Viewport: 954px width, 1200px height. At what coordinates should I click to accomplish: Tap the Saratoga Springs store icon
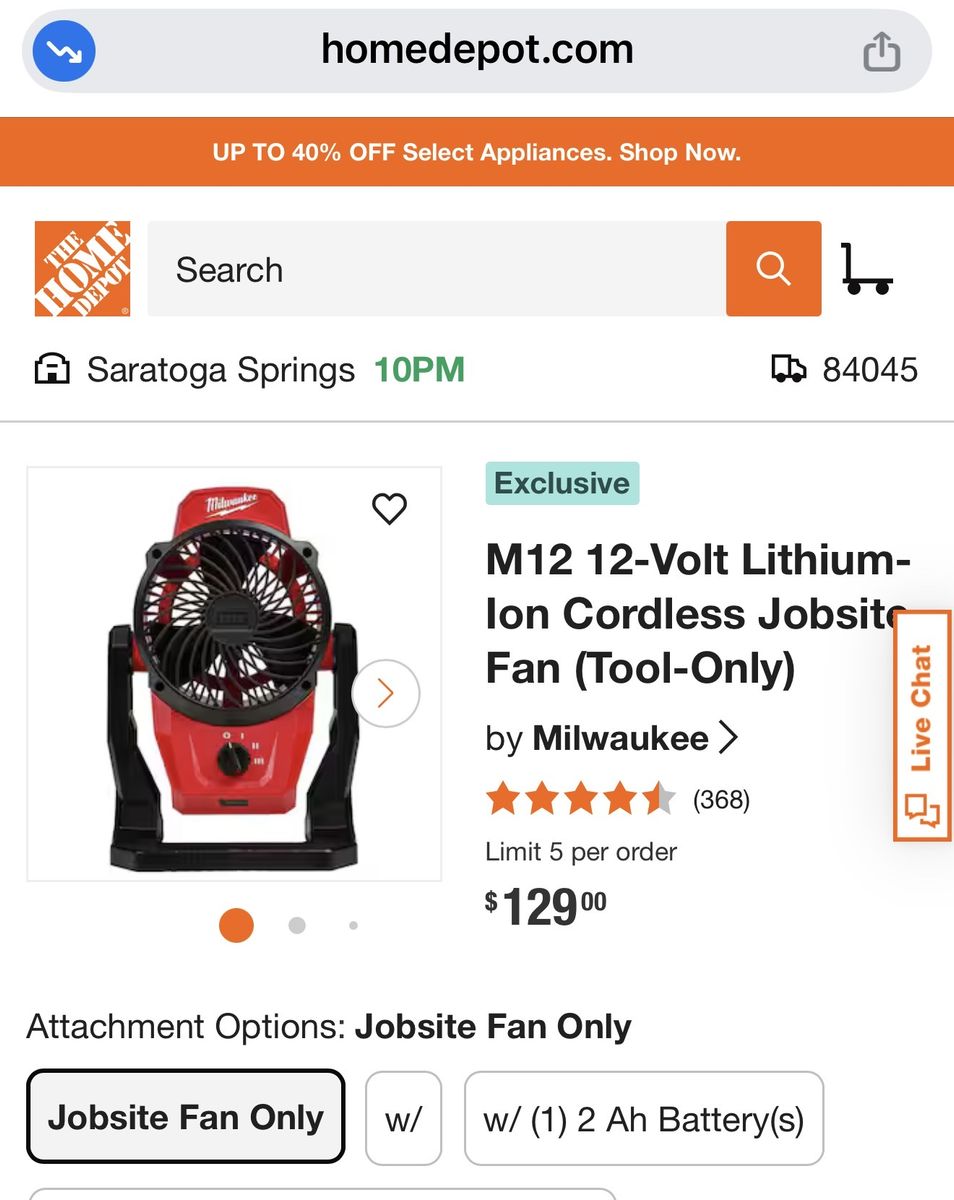pos(52,370)
